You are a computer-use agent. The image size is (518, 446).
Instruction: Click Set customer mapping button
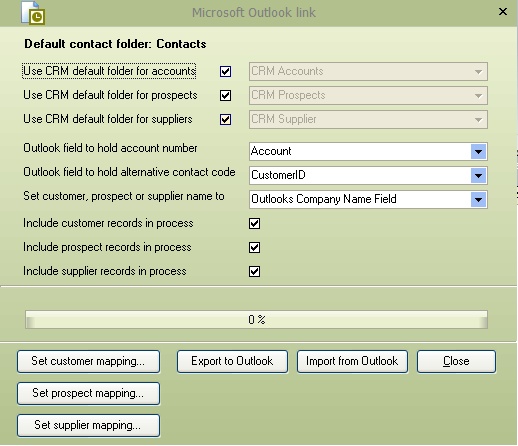click(88, 361)
